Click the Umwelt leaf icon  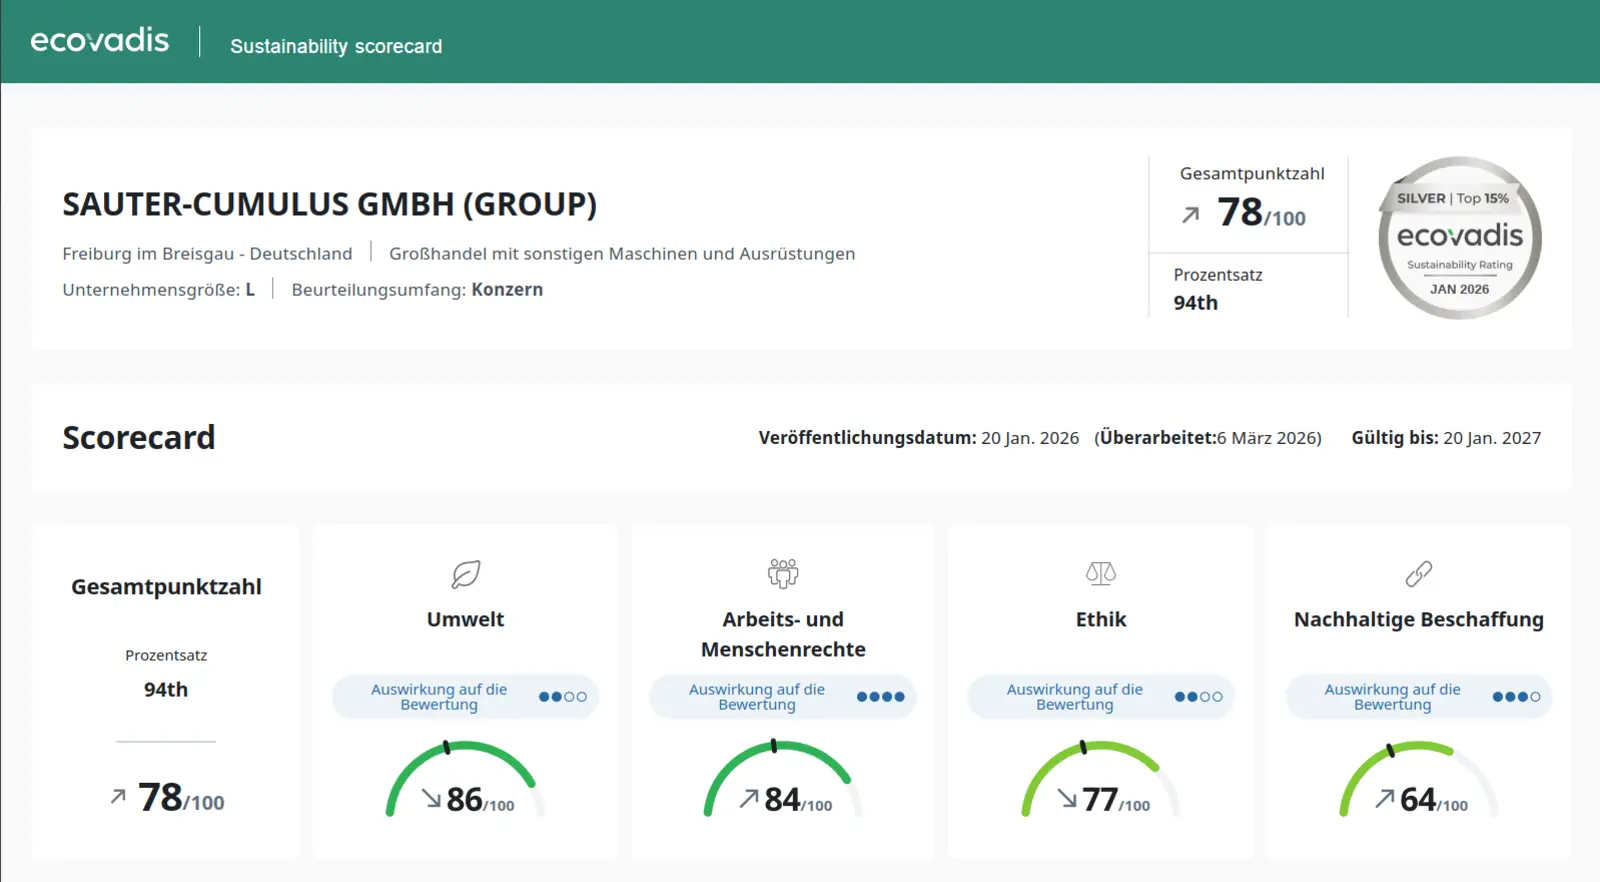[x=466, y=574]
